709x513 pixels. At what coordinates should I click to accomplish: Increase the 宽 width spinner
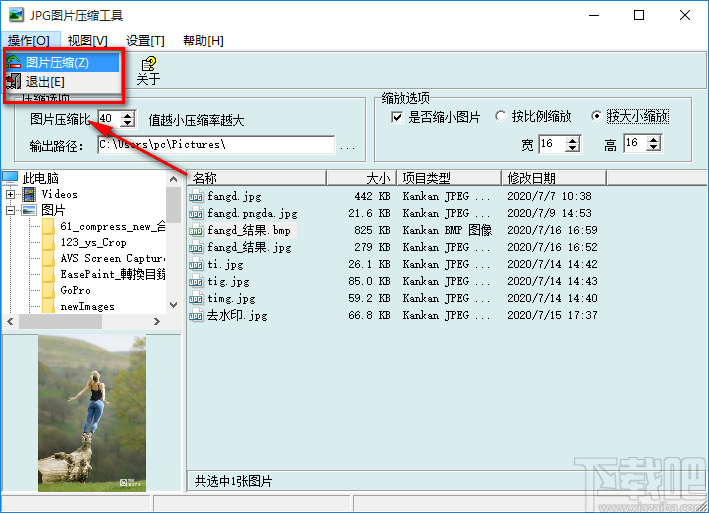[573, 141]
